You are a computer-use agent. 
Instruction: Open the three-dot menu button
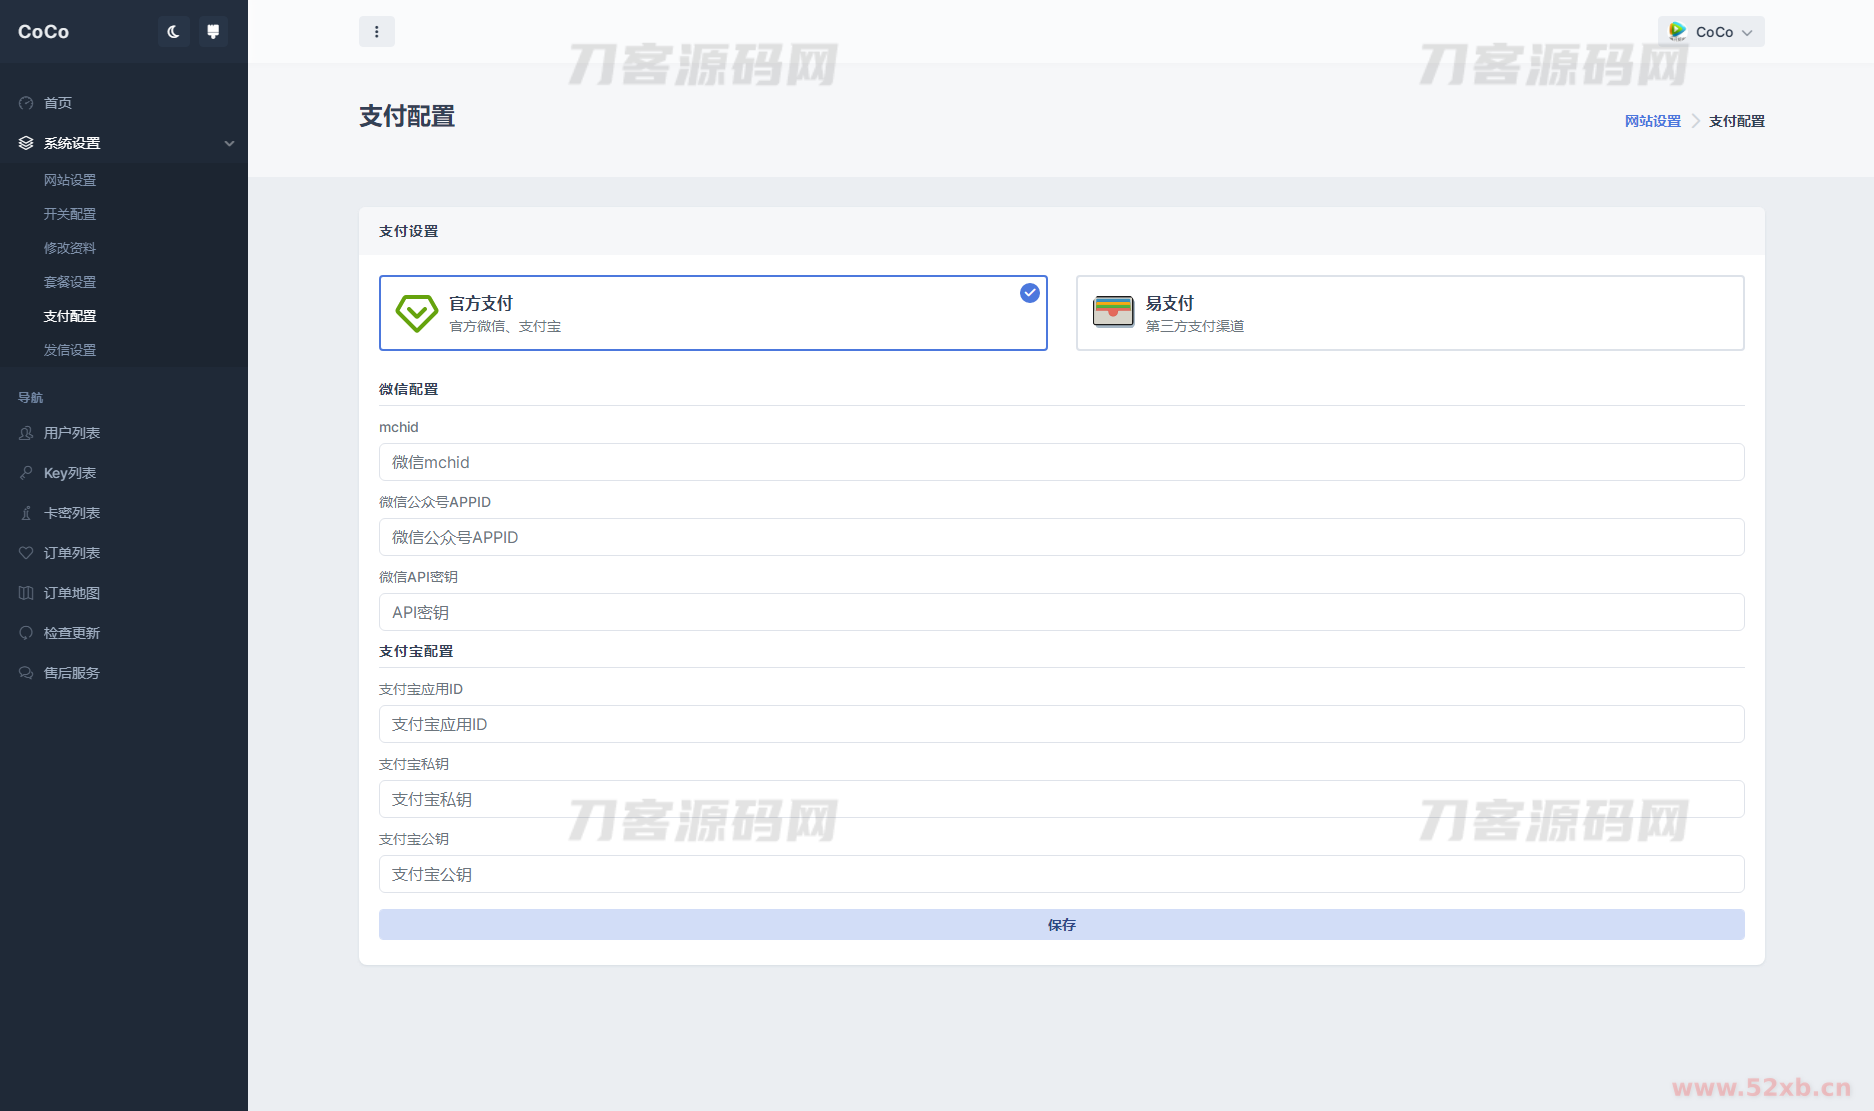(376, 32)
